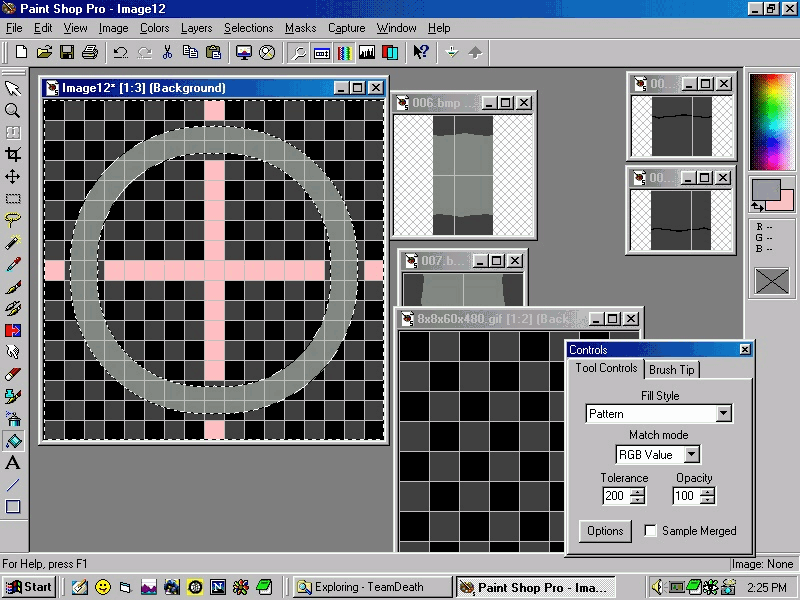
Task: Pick the Eyedropper tool
Action: point(13,264)
